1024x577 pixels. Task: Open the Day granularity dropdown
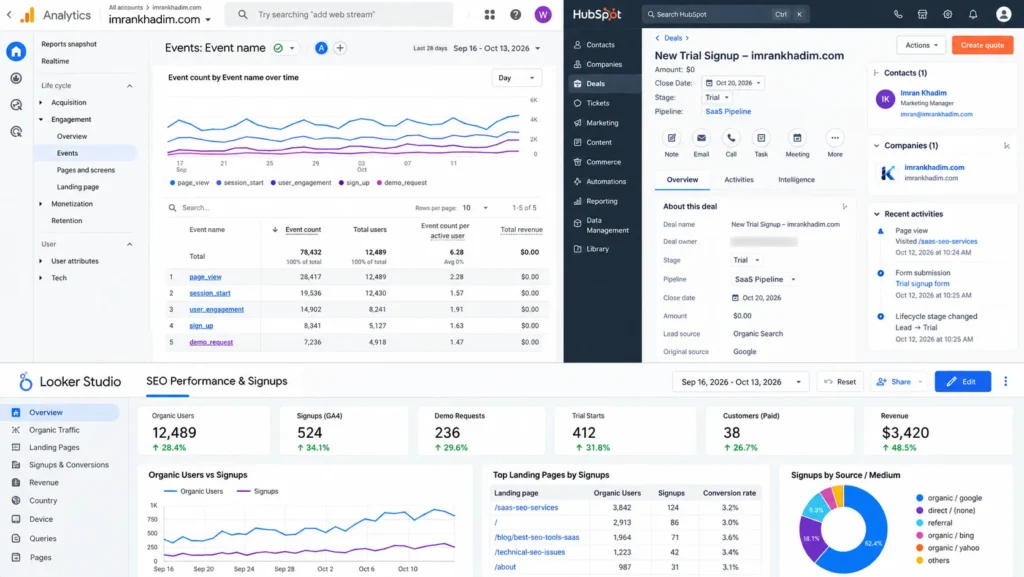pos(516,78)
